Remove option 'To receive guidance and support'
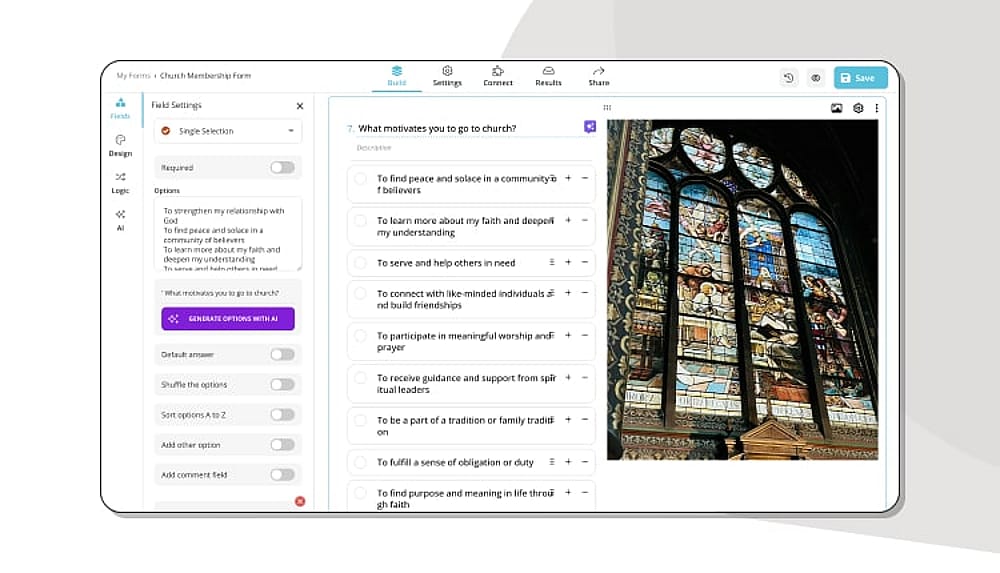 coord(584,377)
